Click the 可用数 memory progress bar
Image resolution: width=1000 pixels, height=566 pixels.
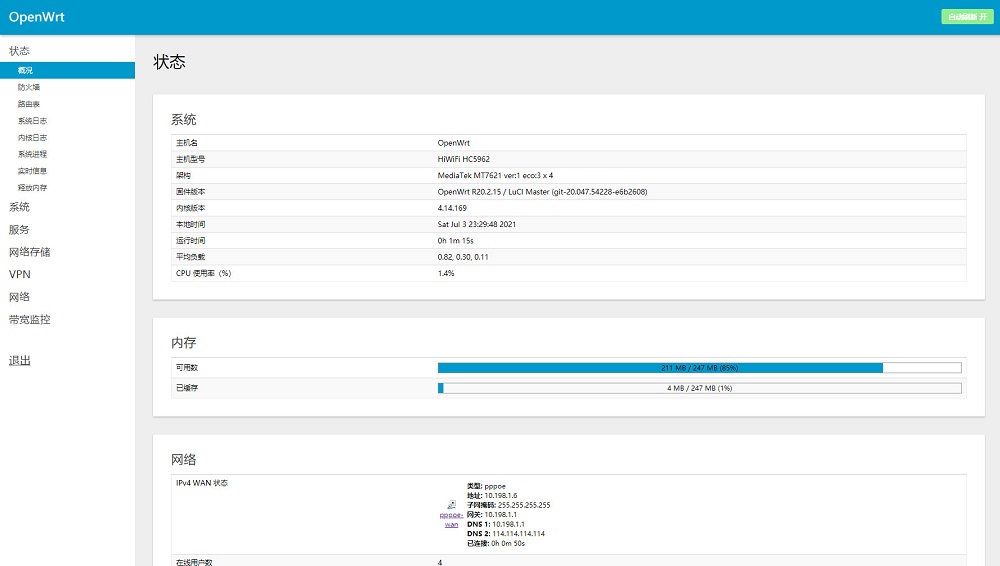tap(700, 368)
